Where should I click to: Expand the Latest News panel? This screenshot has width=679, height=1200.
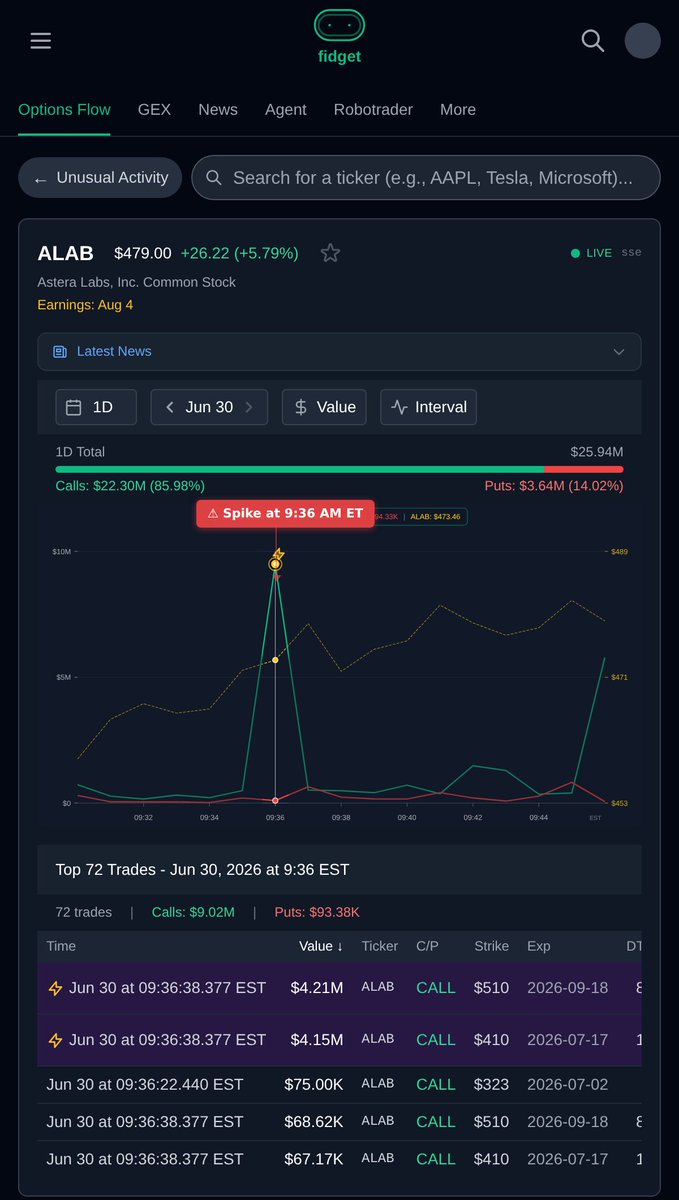point(339,352)
